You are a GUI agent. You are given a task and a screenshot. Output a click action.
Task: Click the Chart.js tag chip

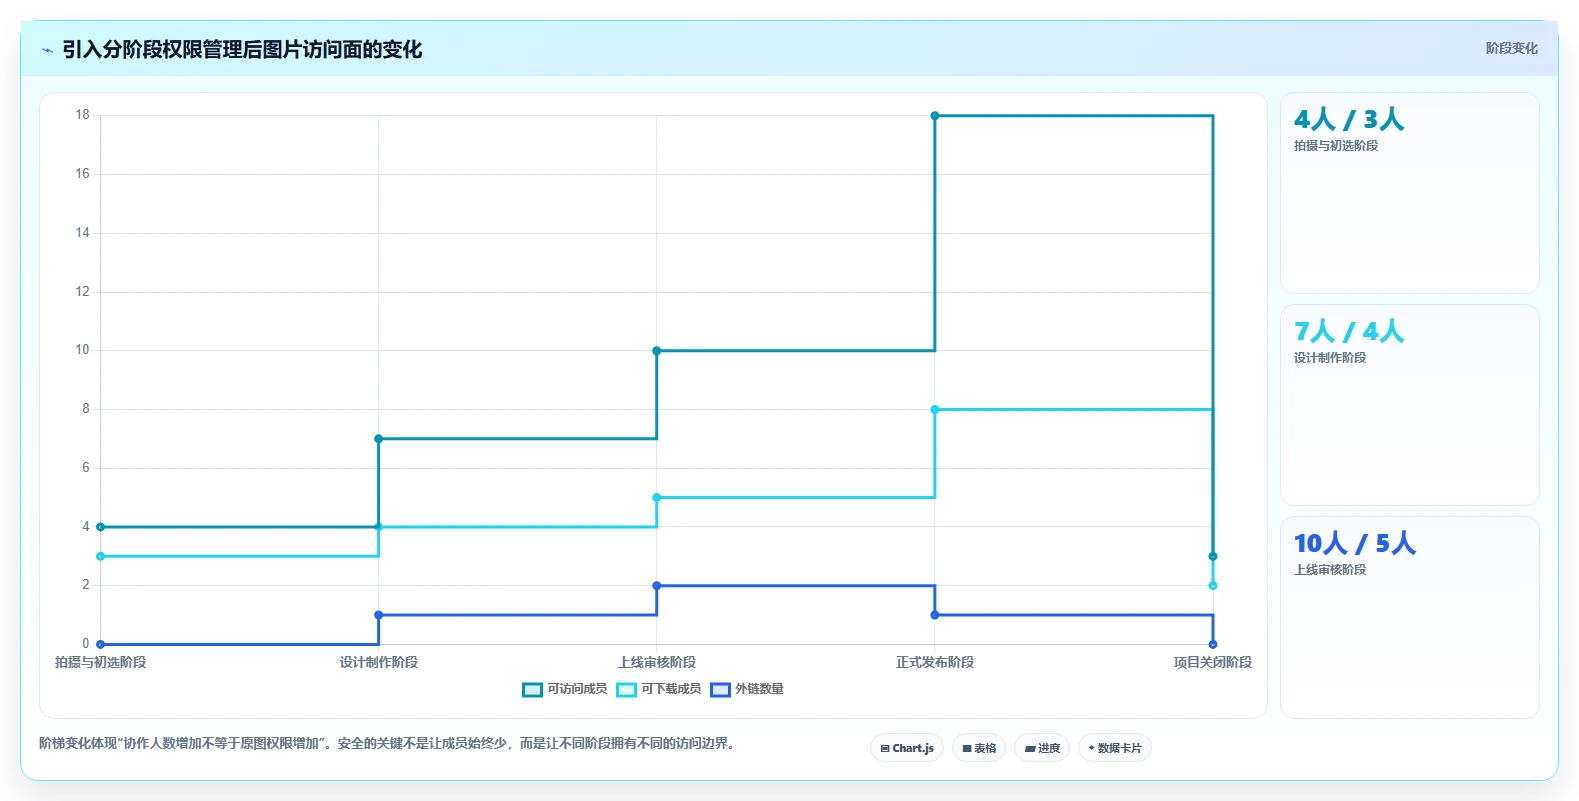(907, 748)
